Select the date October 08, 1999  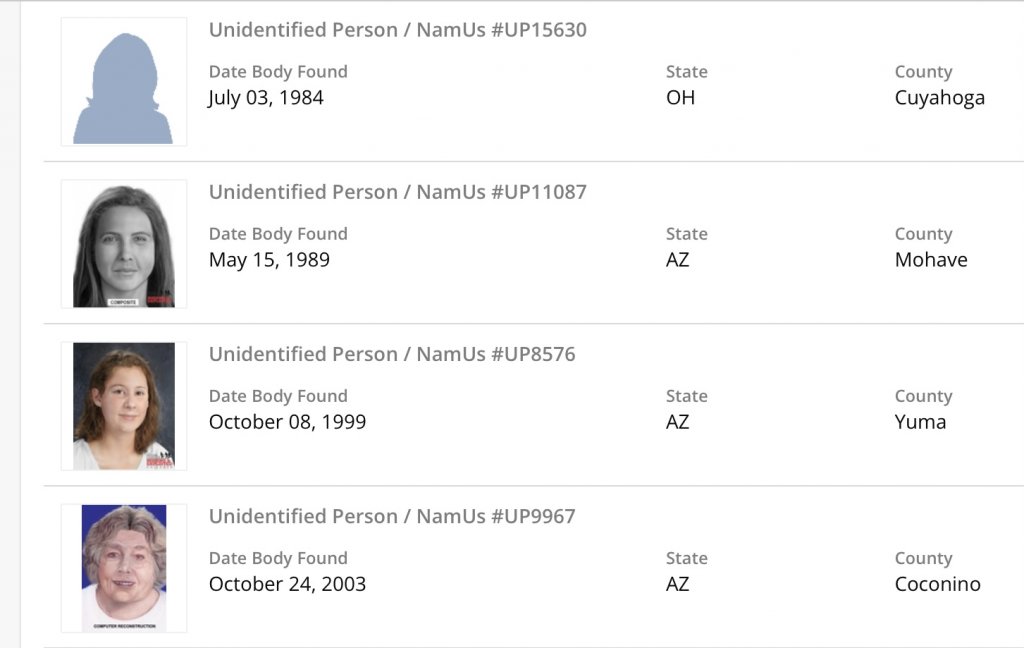(287, 422)
